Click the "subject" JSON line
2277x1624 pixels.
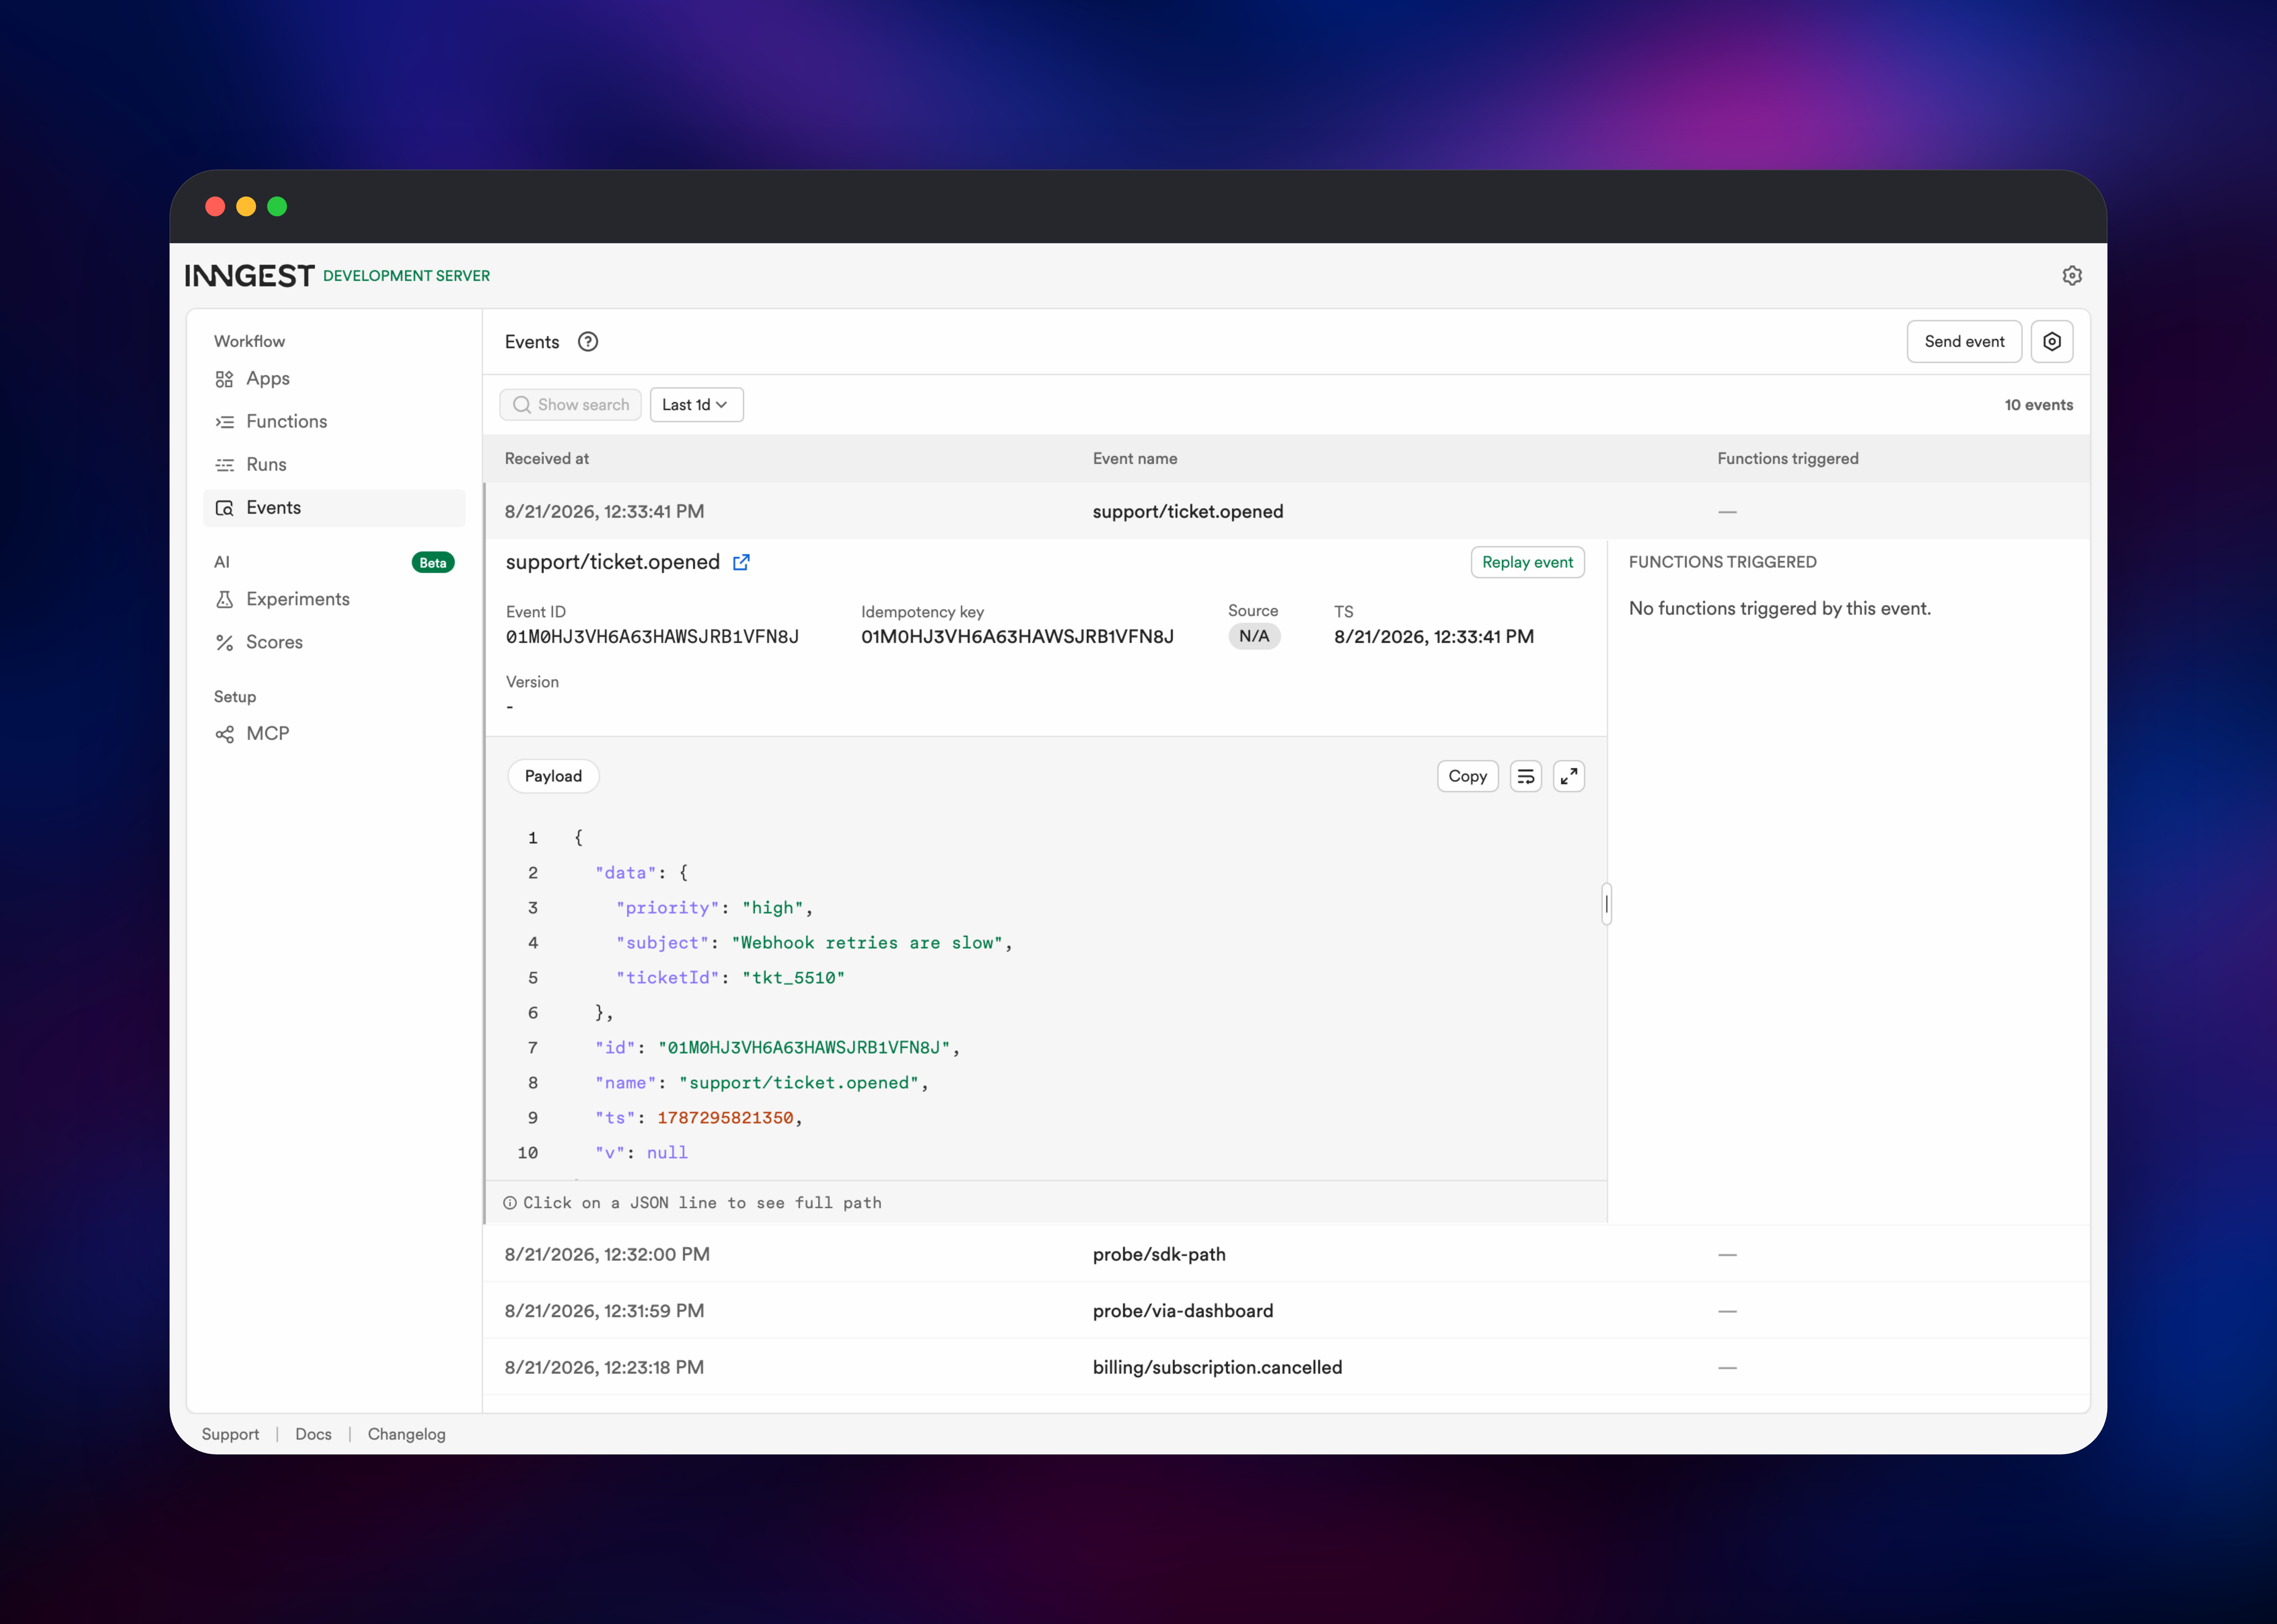(x=814, y=943)
